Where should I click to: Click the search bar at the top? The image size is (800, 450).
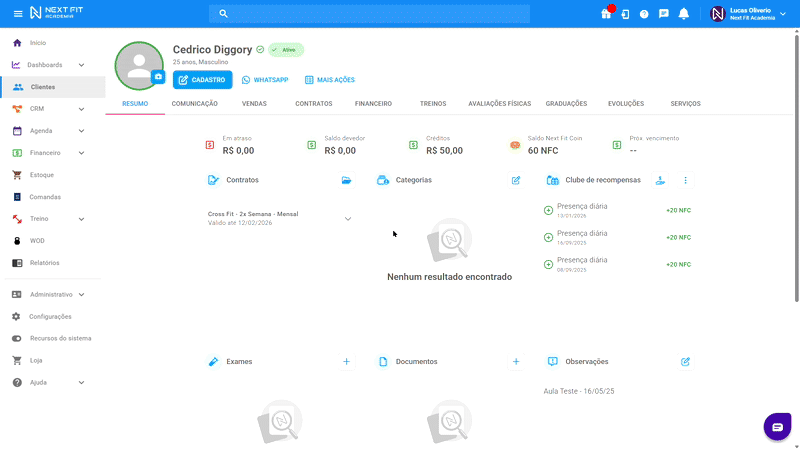(x=369, y=14)
